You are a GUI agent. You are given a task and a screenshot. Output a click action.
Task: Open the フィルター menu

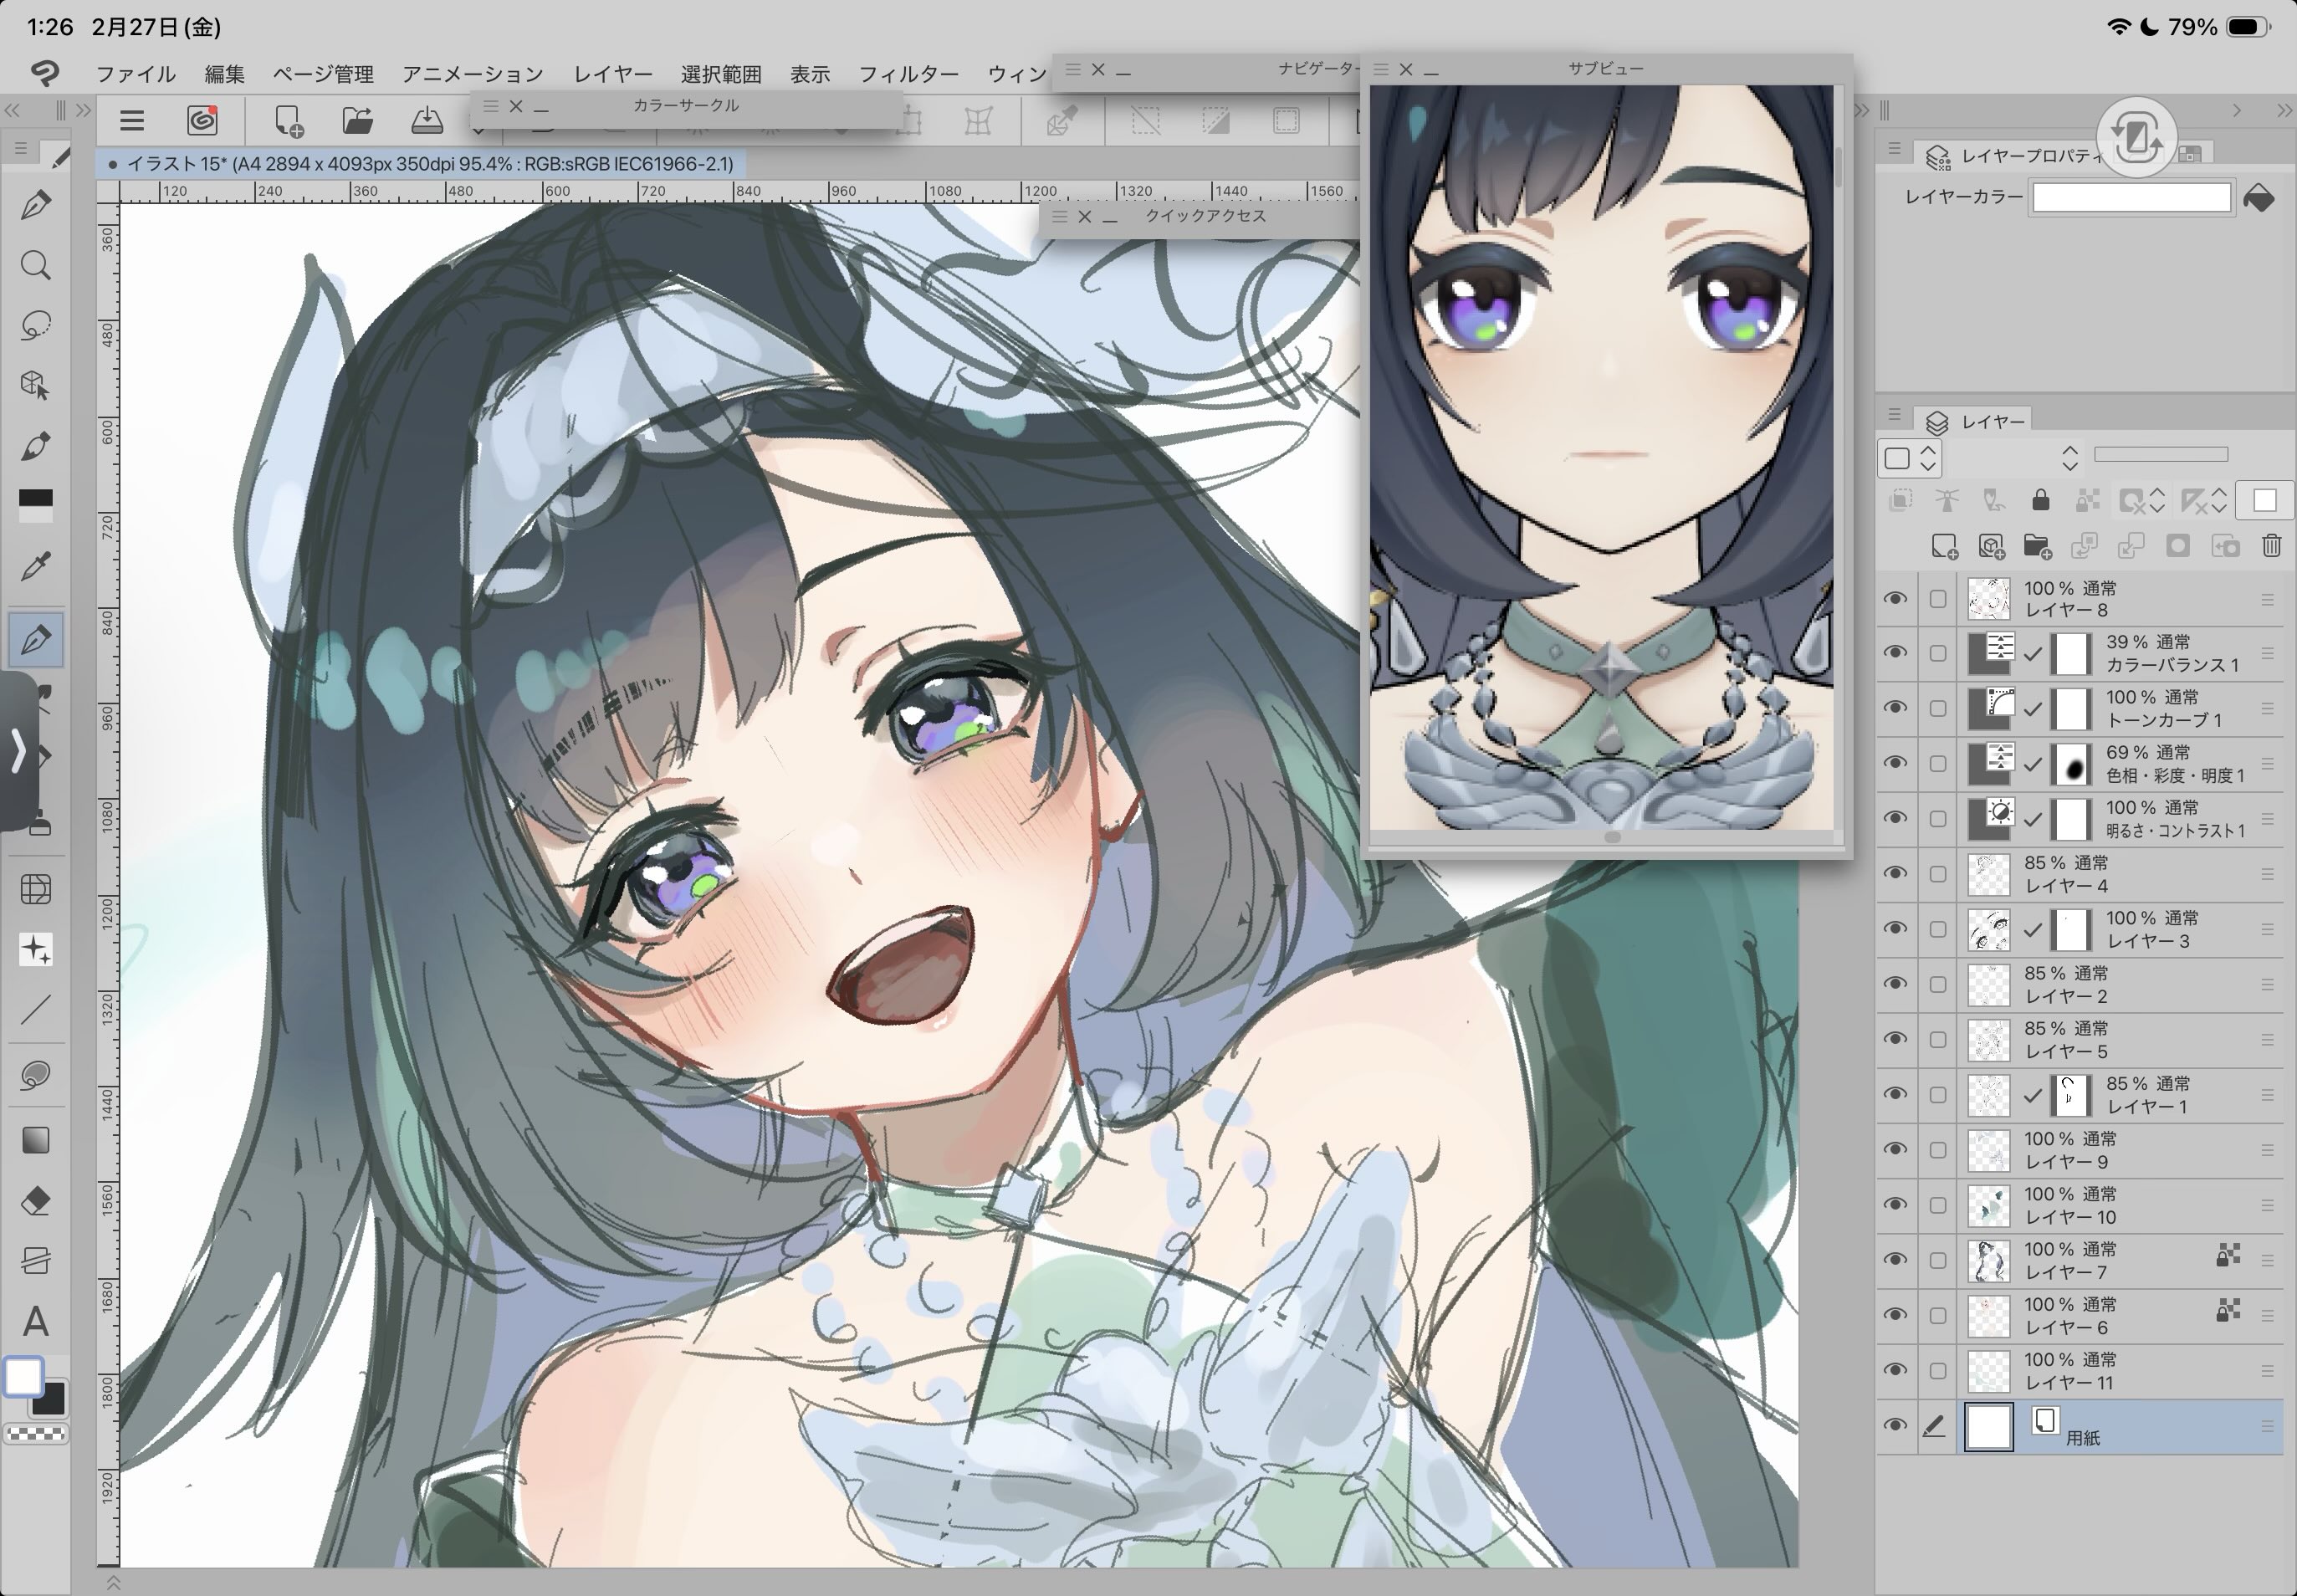tap(907, 74)
